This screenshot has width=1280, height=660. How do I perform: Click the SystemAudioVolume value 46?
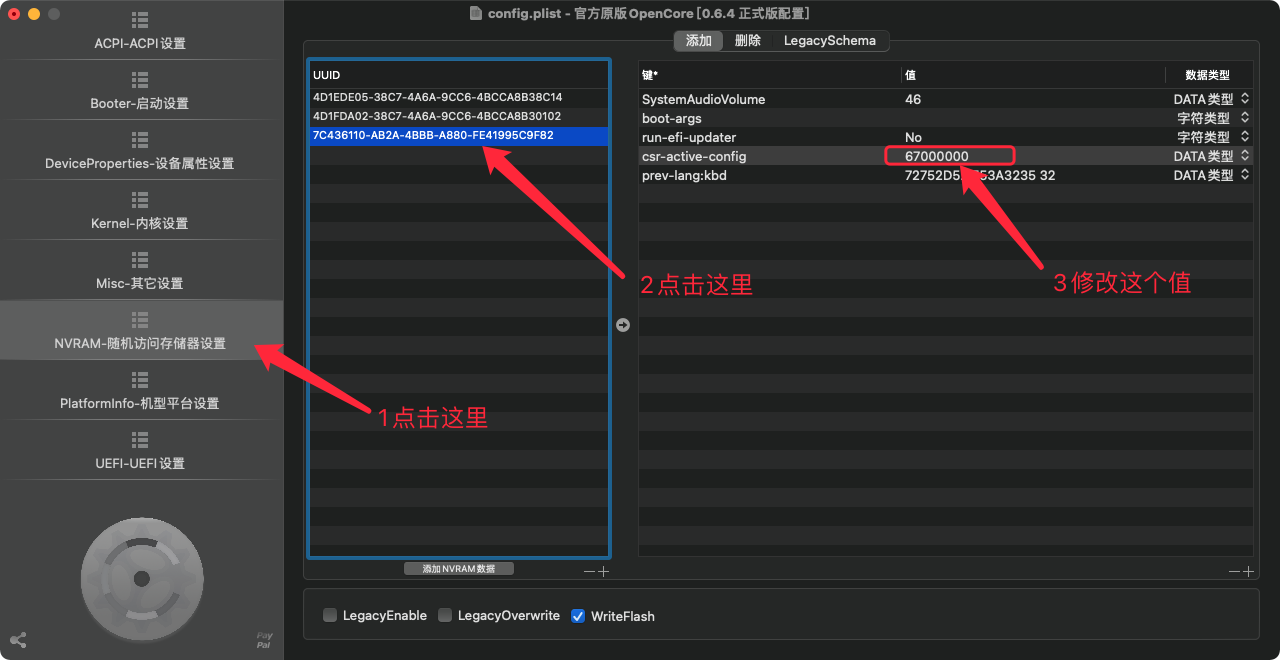[x=913, y=99]
